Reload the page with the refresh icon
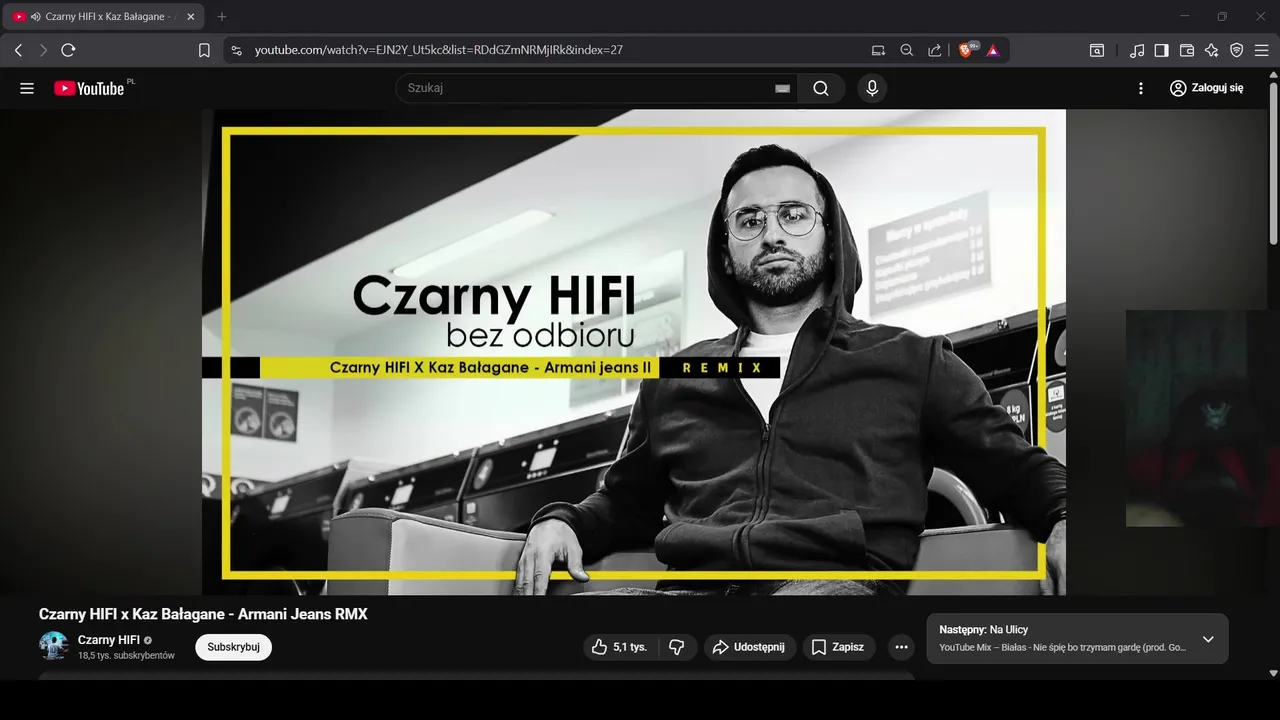This screenshot has width=1280, height=720. click(x=68, y=50)
